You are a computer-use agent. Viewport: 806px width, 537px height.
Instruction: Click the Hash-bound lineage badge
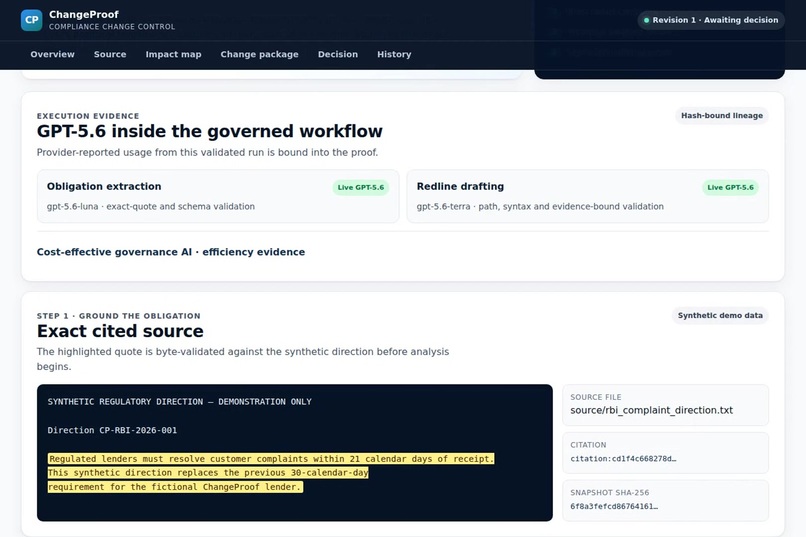coord(722,116)
